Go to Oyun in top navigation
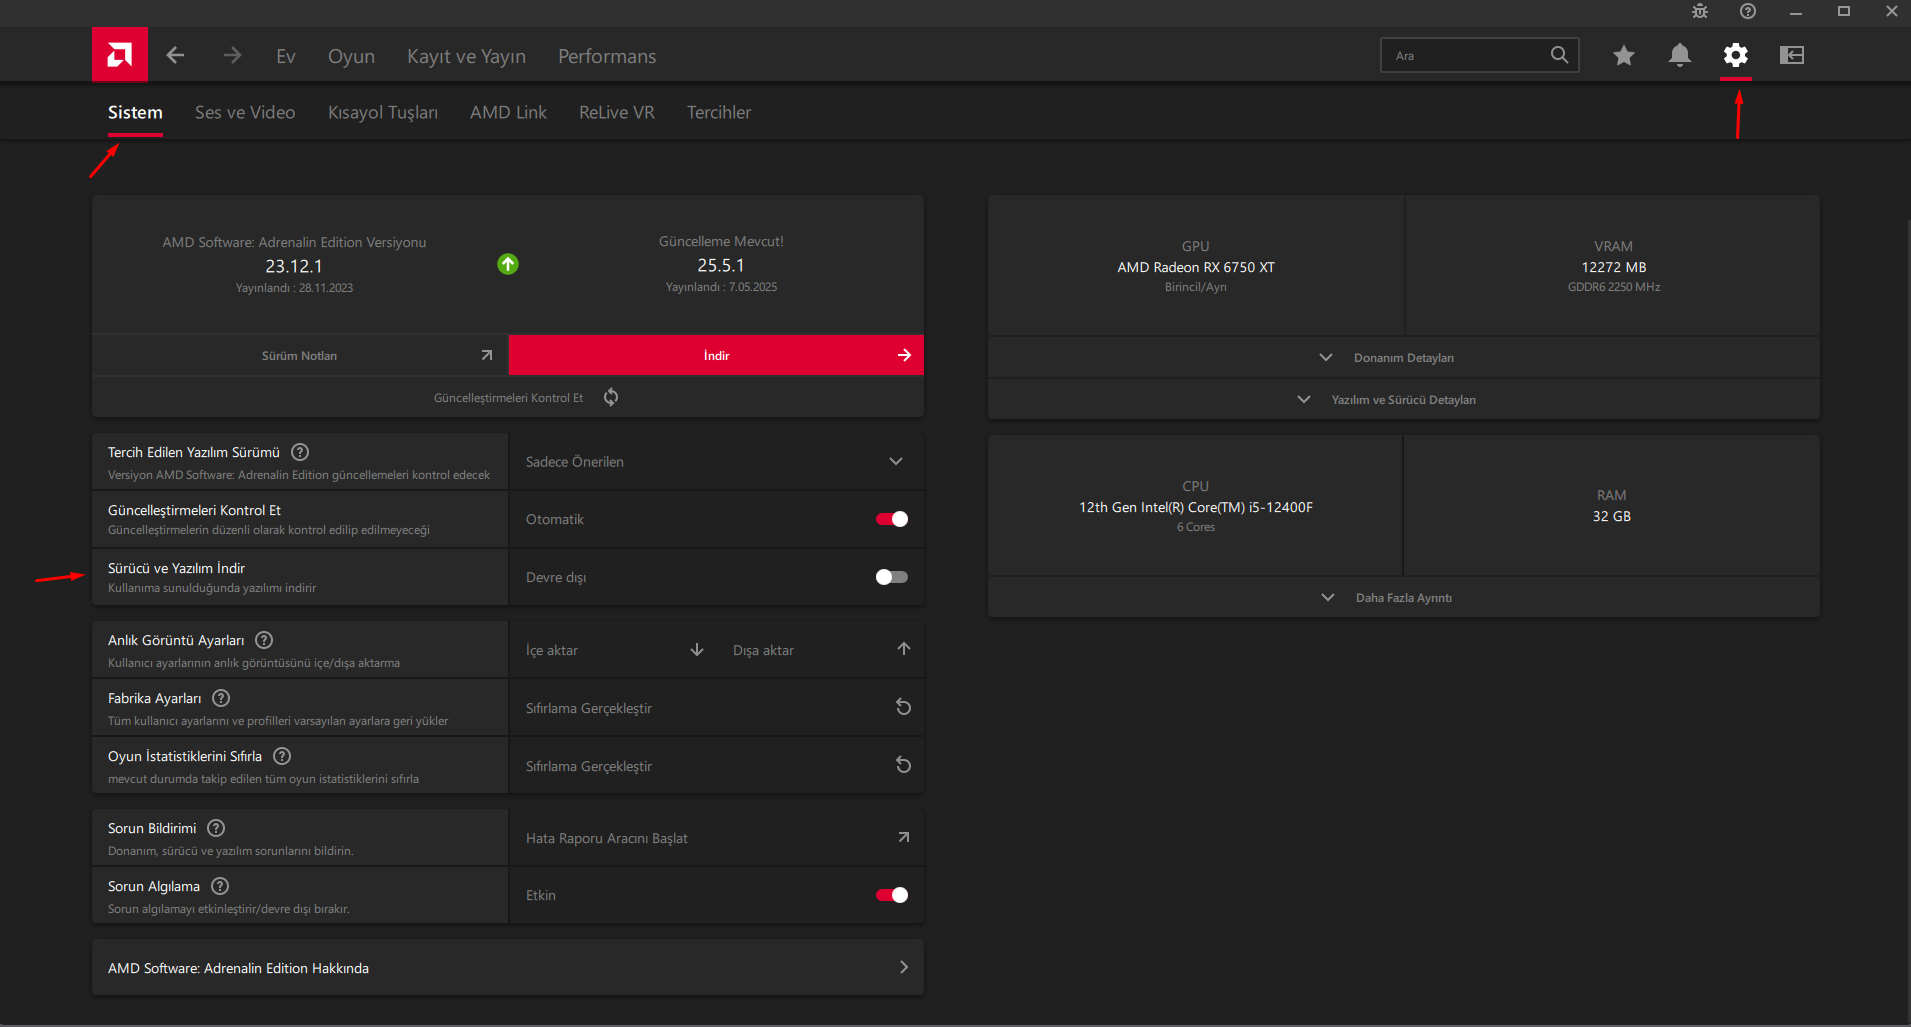This screenshot has height=1027, width=1911. pos(351,56)
